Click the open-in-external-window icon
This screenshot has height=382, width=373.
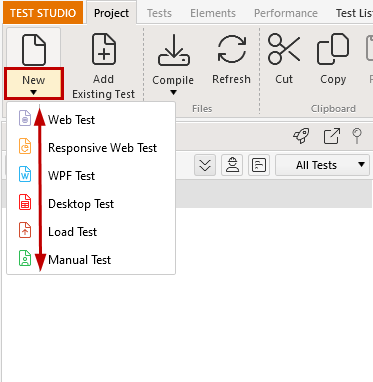click(x=332, y=136)
